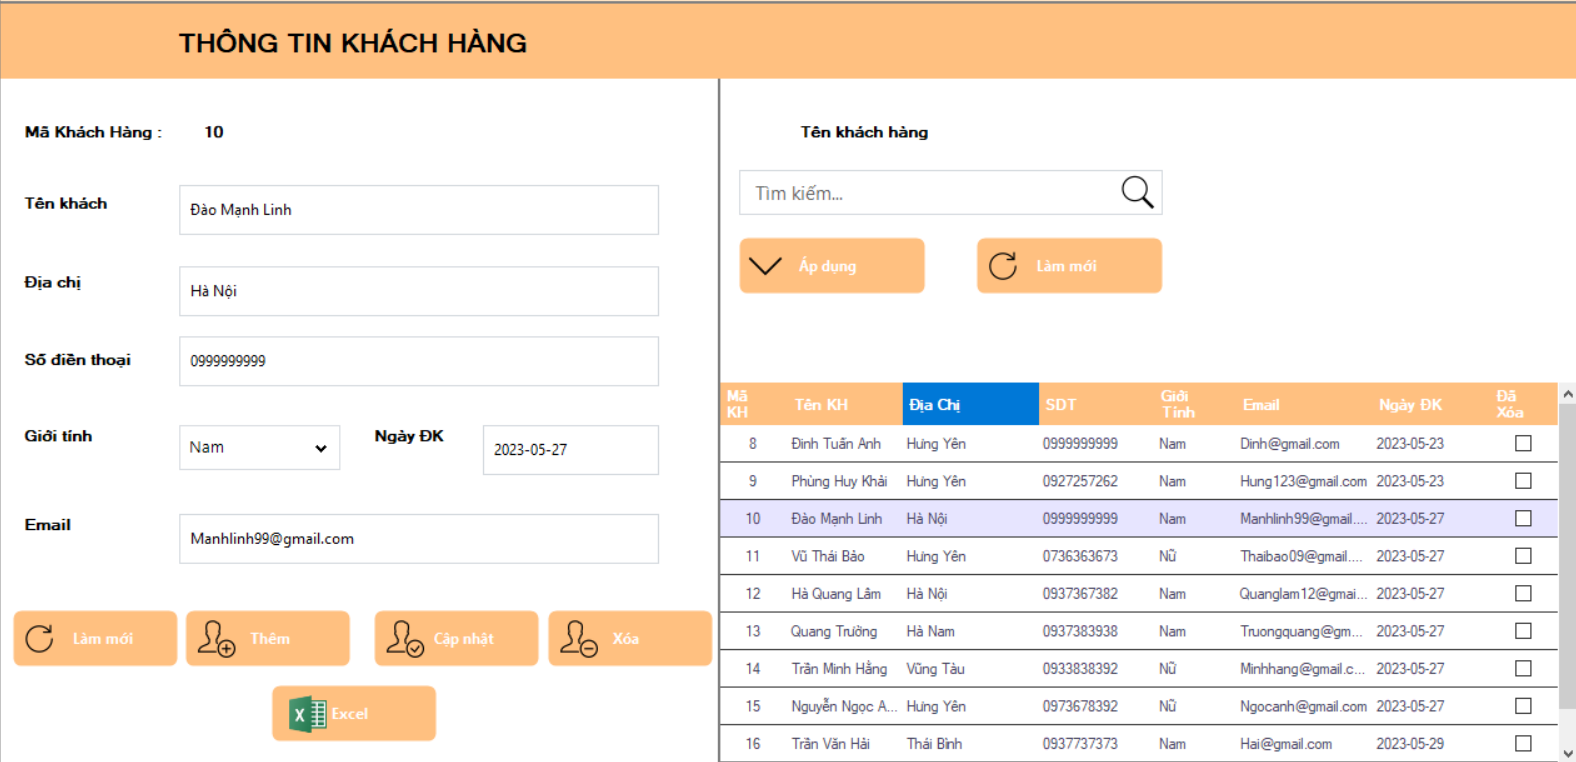The width and height of the screenshot is (1576, 762).
Task: Select the Vũ Thái Bảo name cell
Action: pos(828,556)
